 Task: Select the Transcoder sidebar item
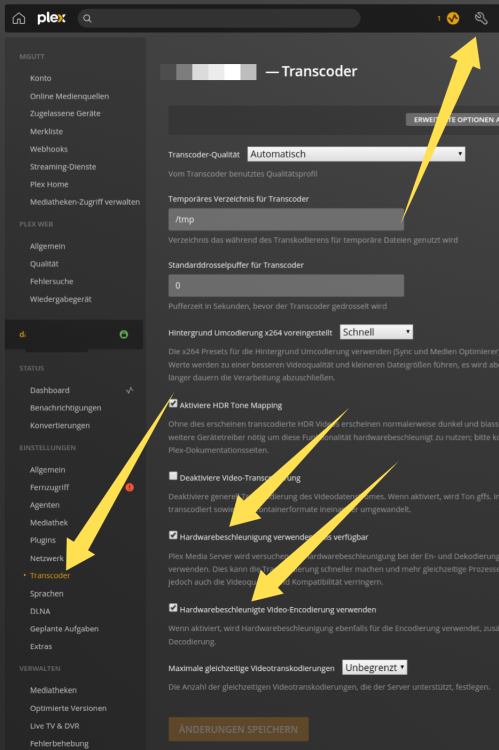tap(50, 576)
